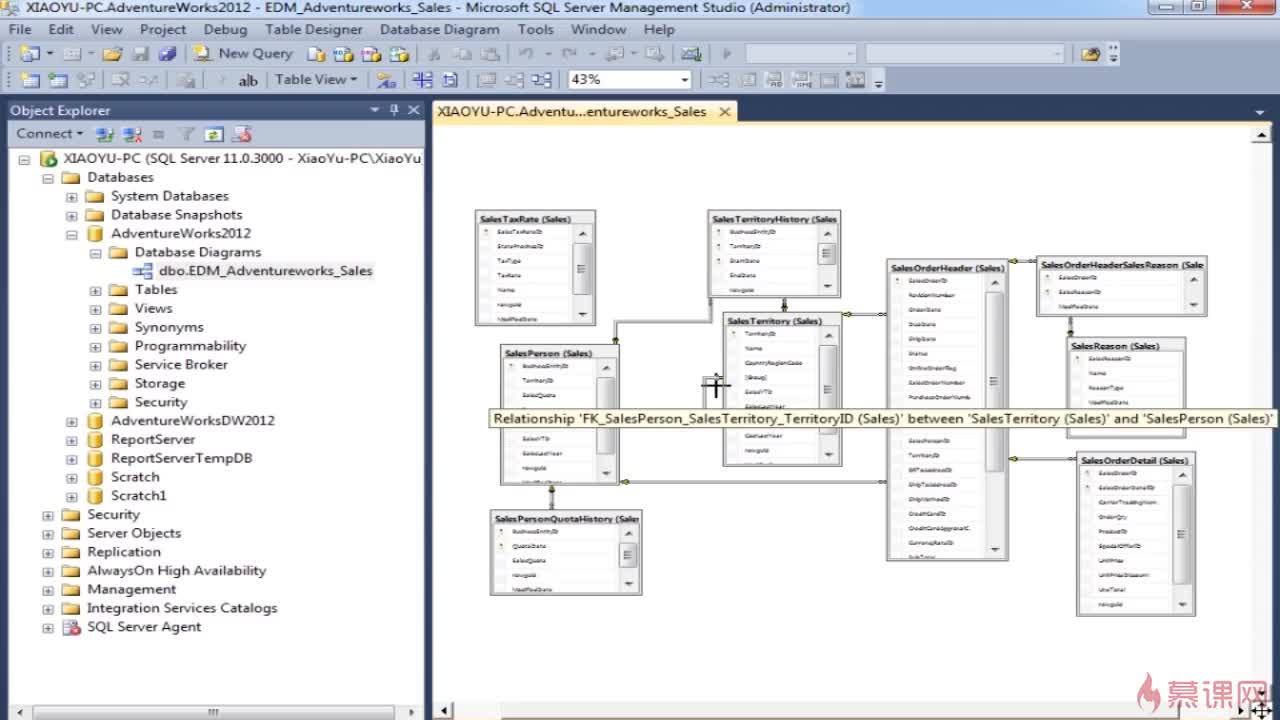Screen dimensions: 1280x720
Task: Open the Table Designer menu
Action: 314,29
